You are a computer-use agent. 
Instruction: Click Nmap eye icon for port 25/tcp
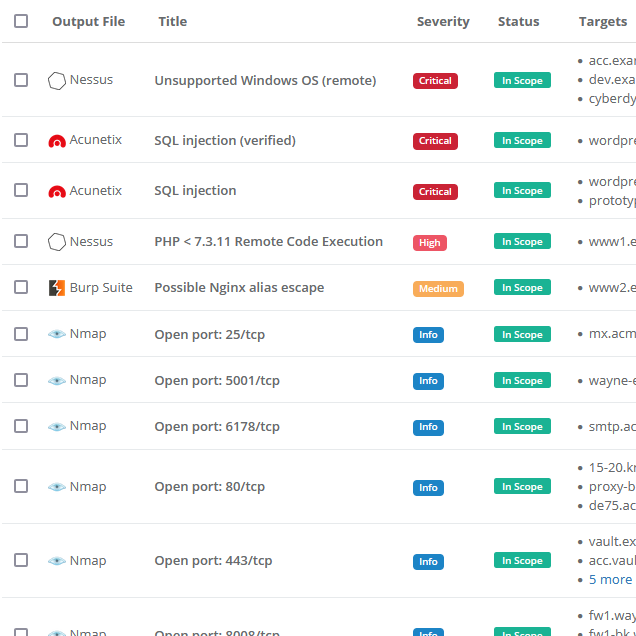point(57,334)
